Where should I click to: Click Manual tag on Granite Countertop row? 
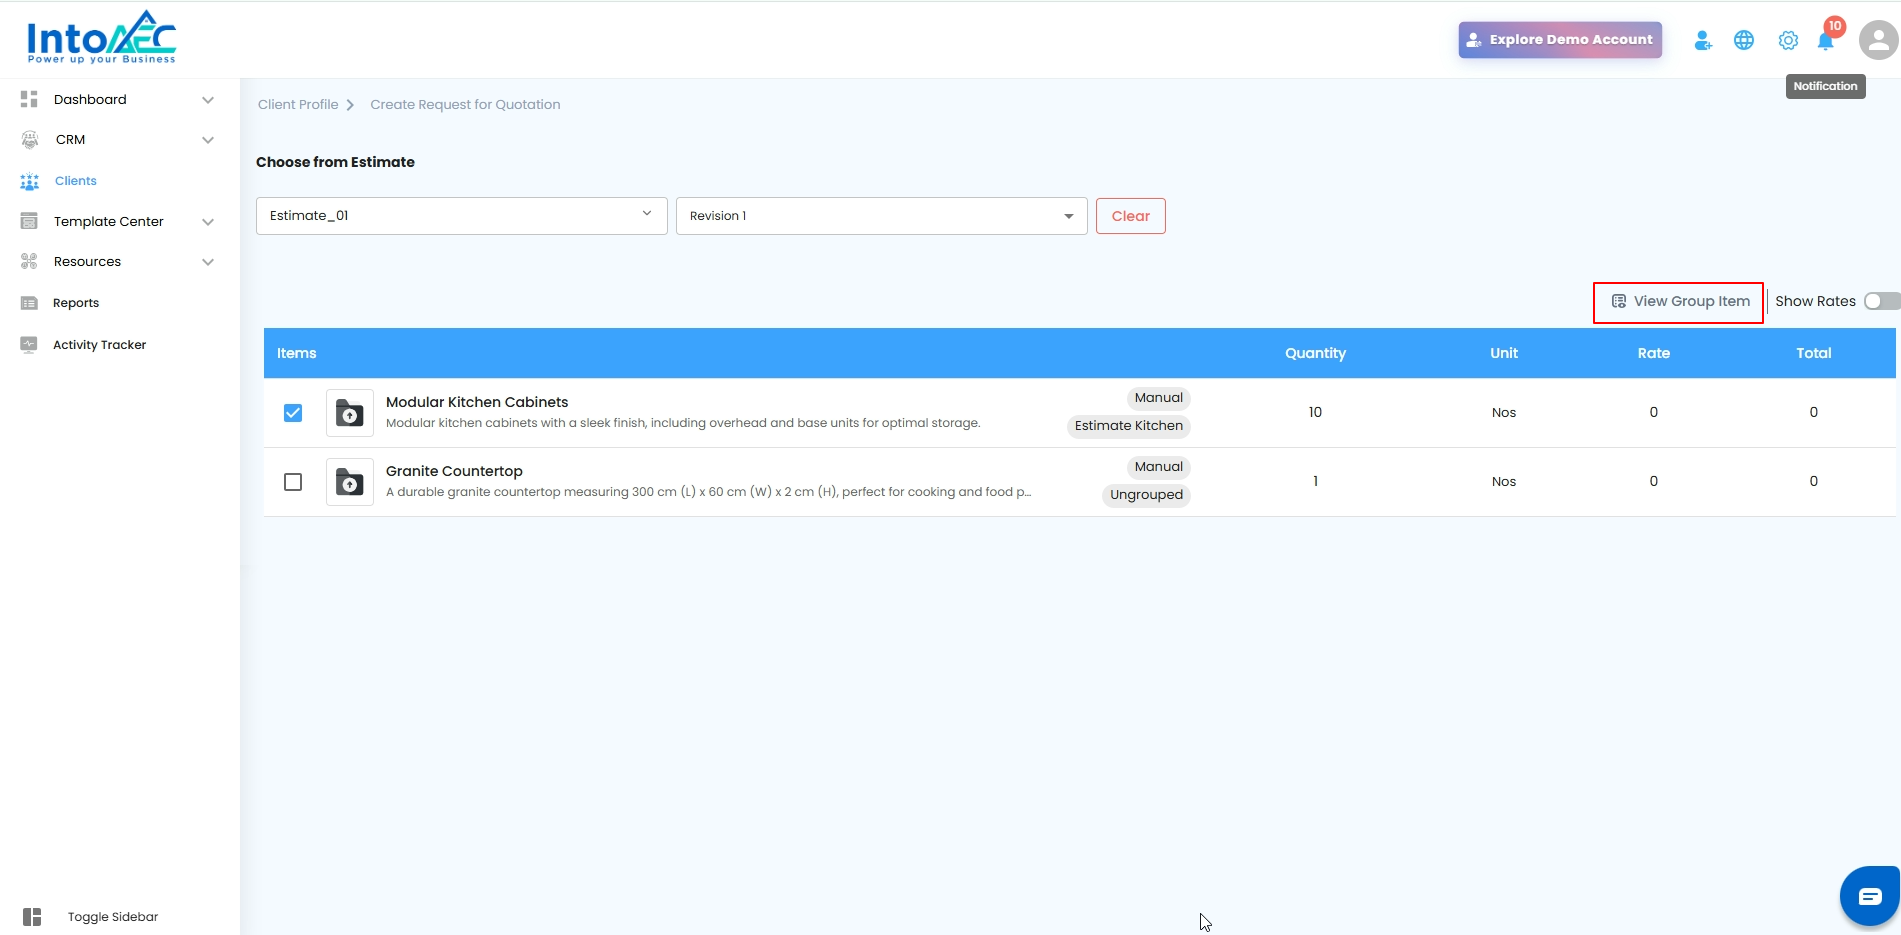pos(1159,467)
